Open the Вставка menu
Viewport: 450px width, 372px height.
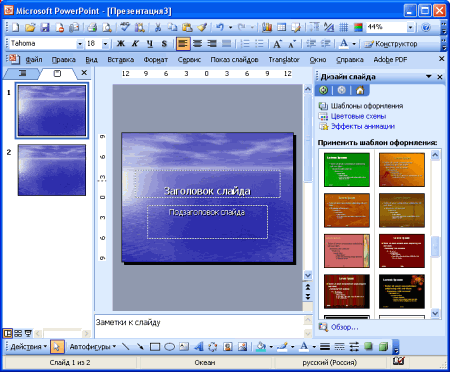[x=121, y=60]
